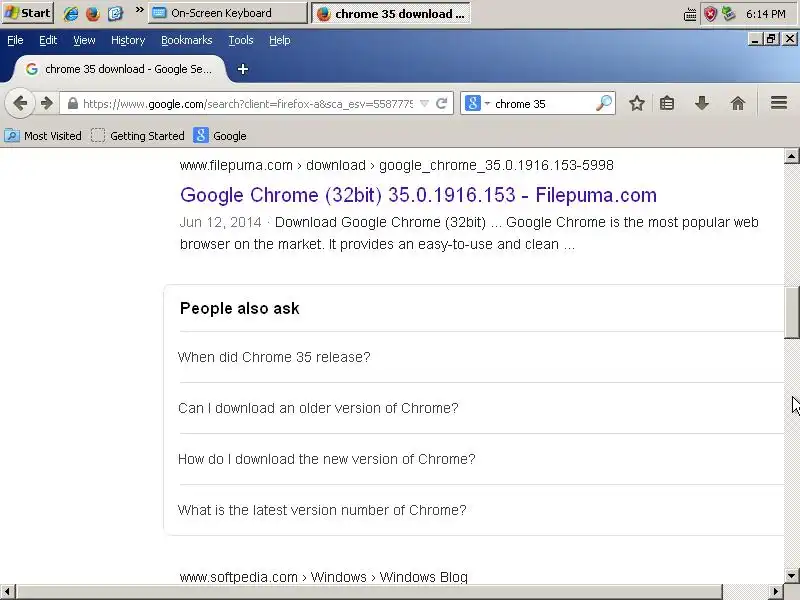The width and height of the screenshot is (800, 600).
Task: Click the URL address bar
Action: coord(248,104)
